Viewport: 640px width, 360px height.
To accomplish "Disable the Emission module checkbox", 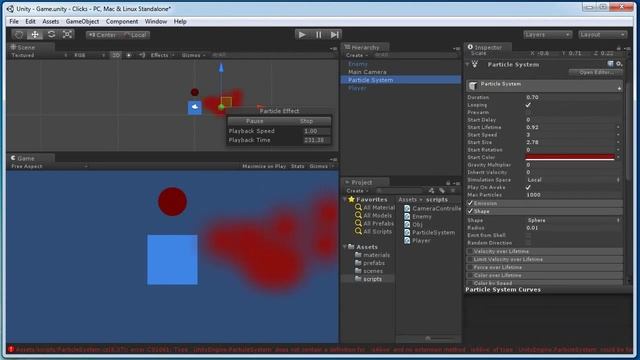I will pyautogui.click(x=470, y=203).
